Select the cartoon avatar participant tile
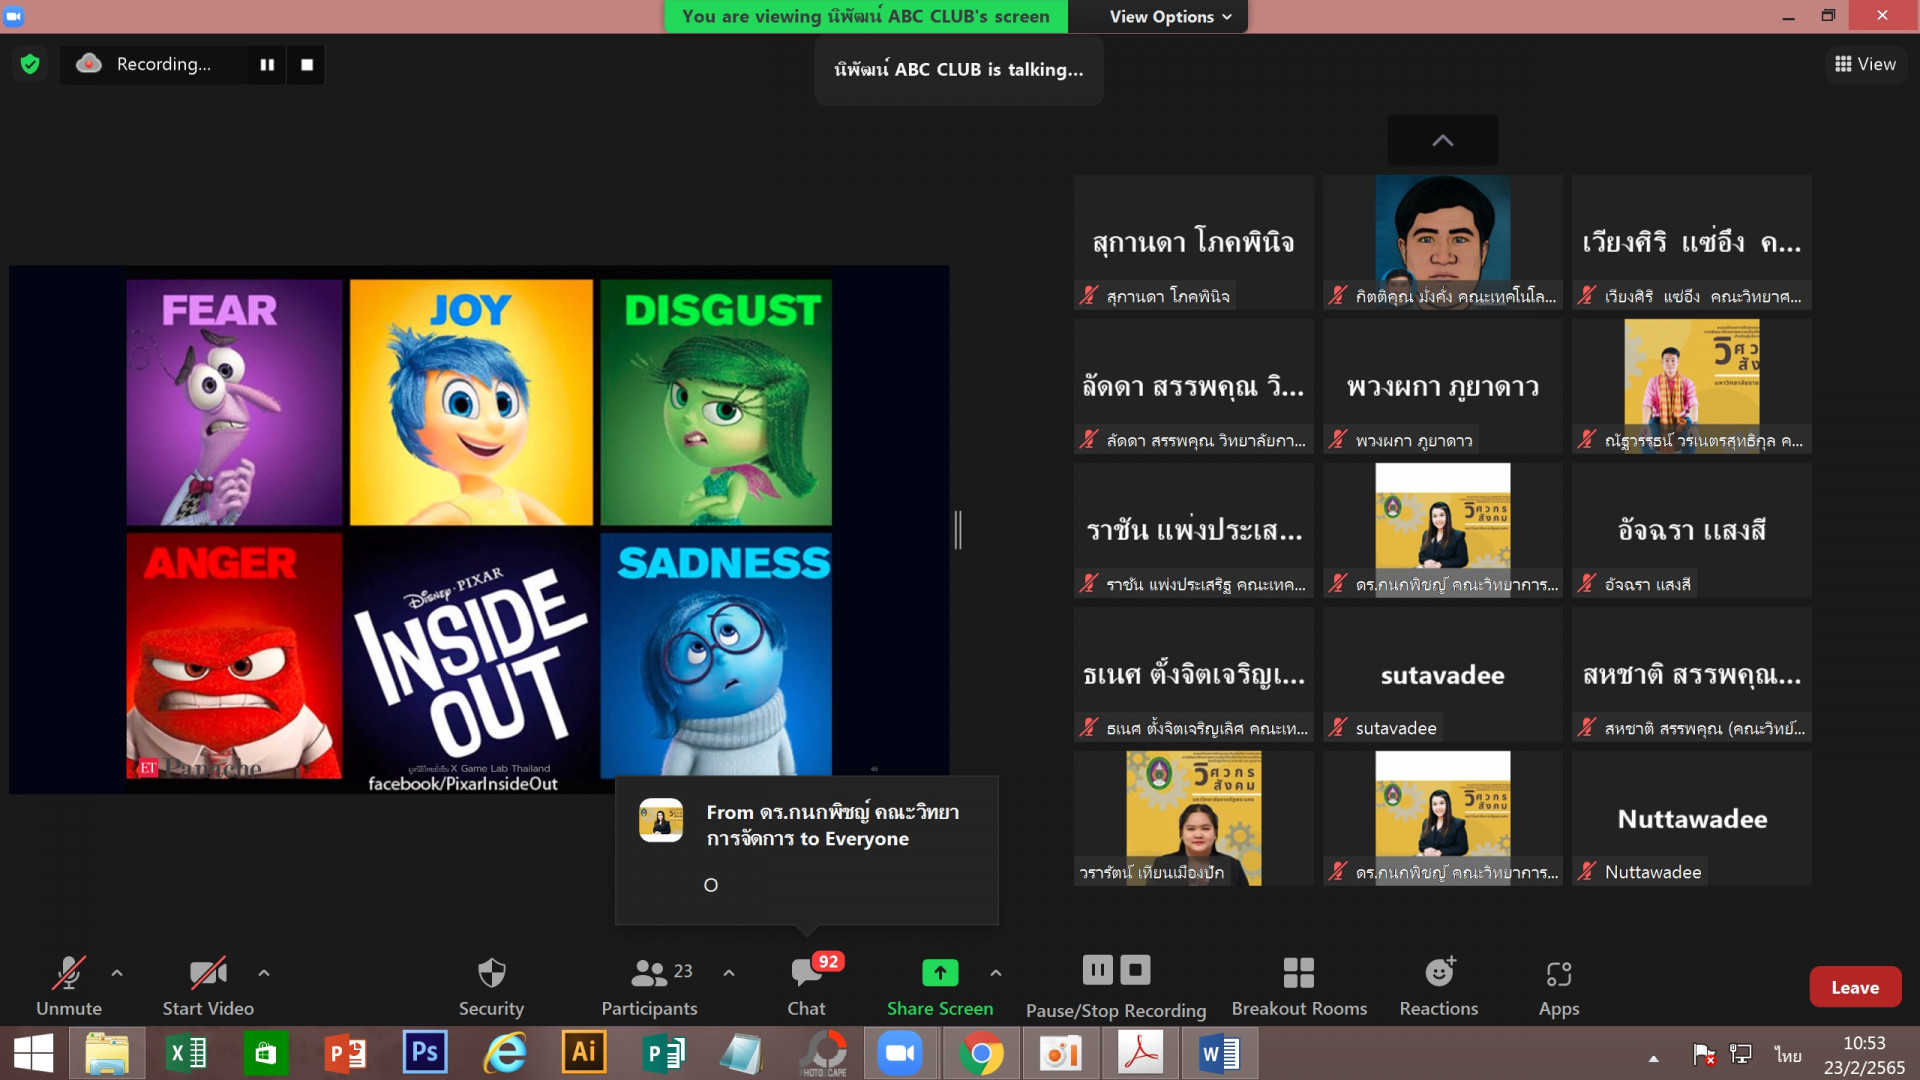The image size is (1920, 1080). click(1442, 243)
